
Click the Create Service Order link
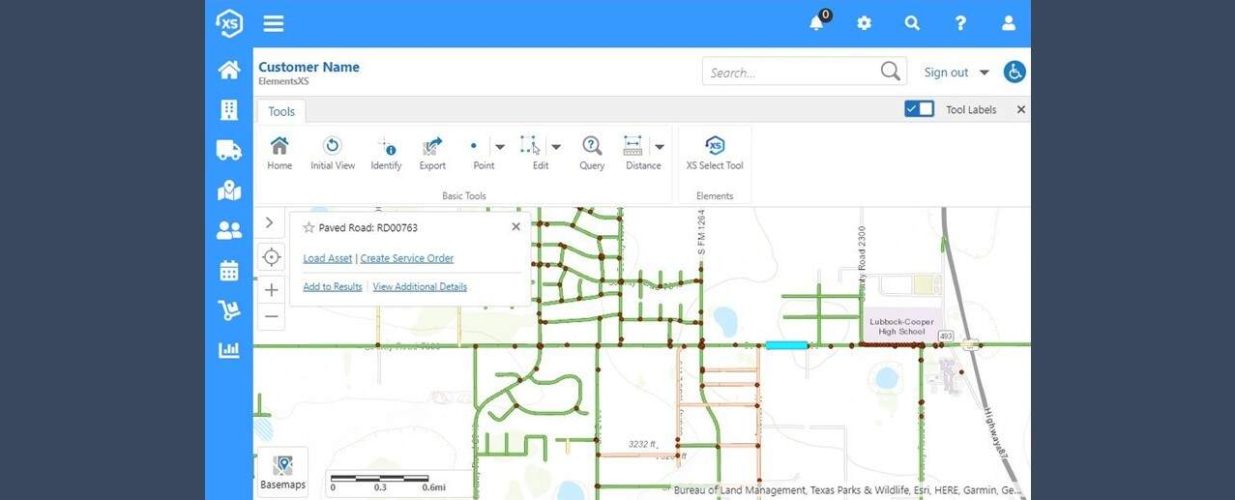407,258
